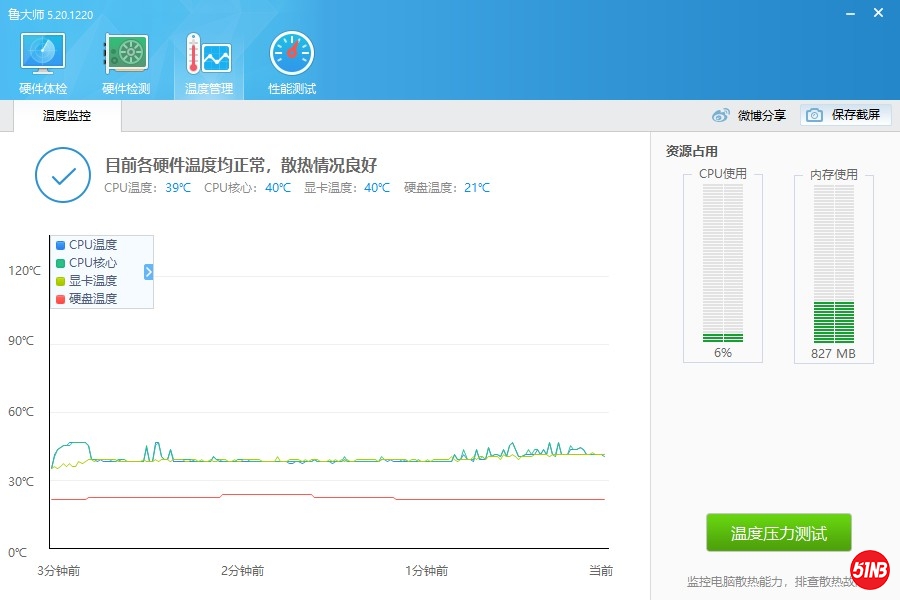This screenshot has height=600, width=900.
Task: Toggle the 显卡温度 series in chart legend
Action: 92,281
